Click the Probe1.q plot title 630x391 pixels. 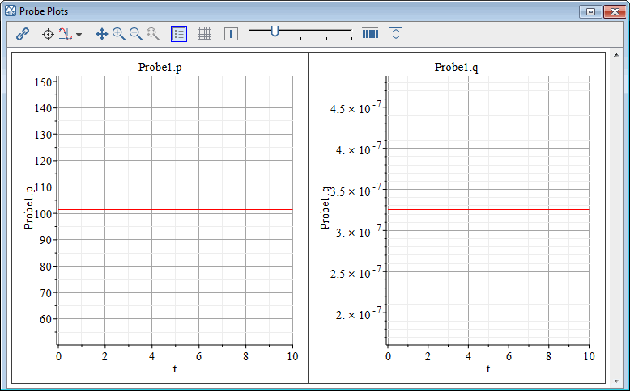tap(456, 67)
